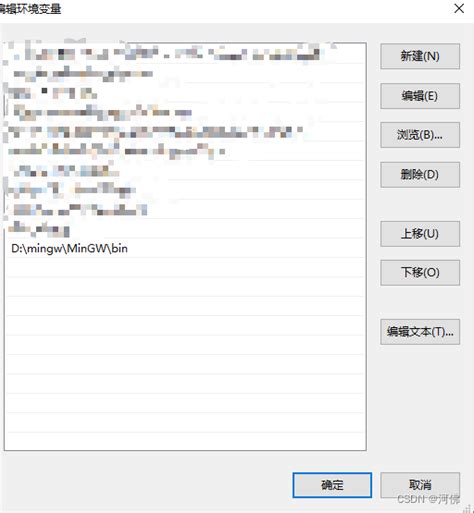Select the D:\mingw\MinGW\bin path entry
Screen dimensions: 474x513
(x=185, y=248)
